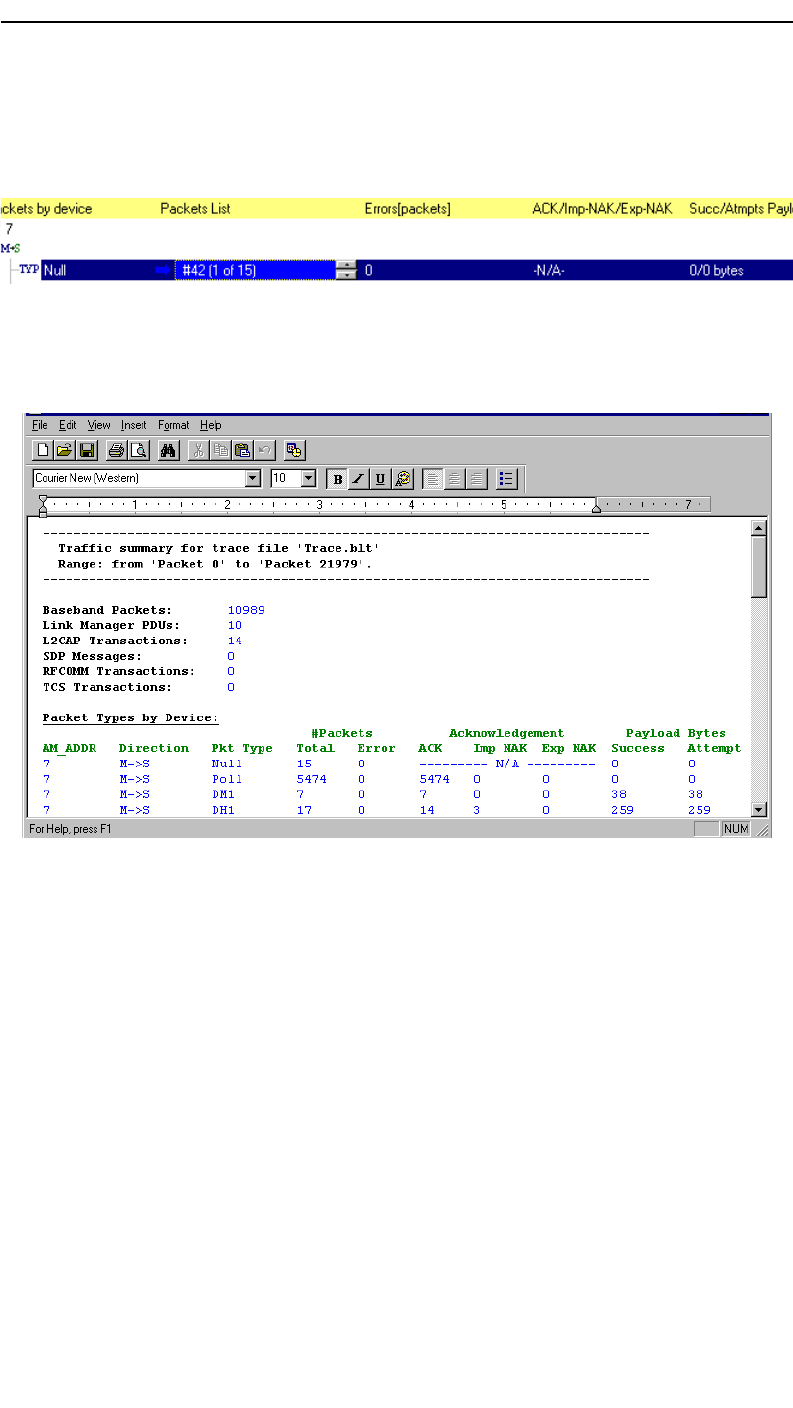Click the left indent marker on the ruler
This screenshot has height=1408, width=793.
(42, 507)
